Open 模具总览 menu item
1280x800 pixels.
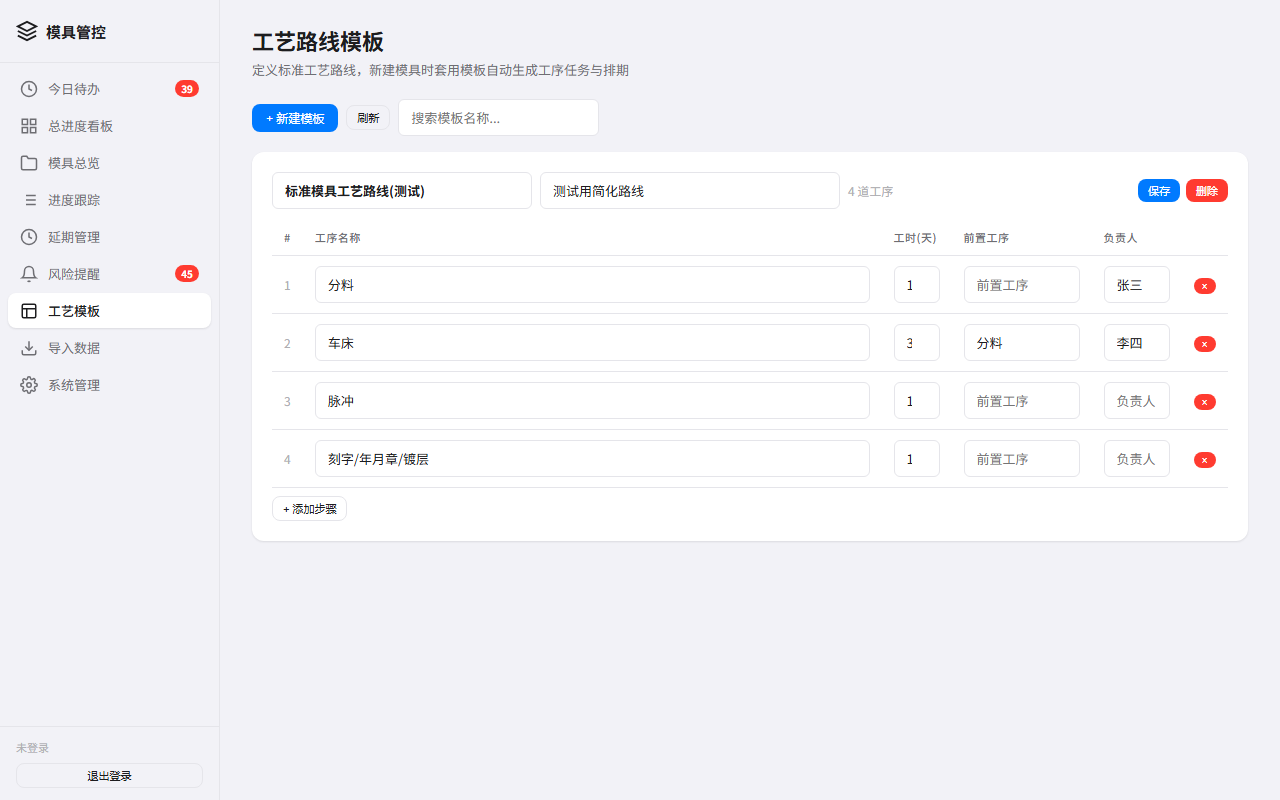click(109, 163)
